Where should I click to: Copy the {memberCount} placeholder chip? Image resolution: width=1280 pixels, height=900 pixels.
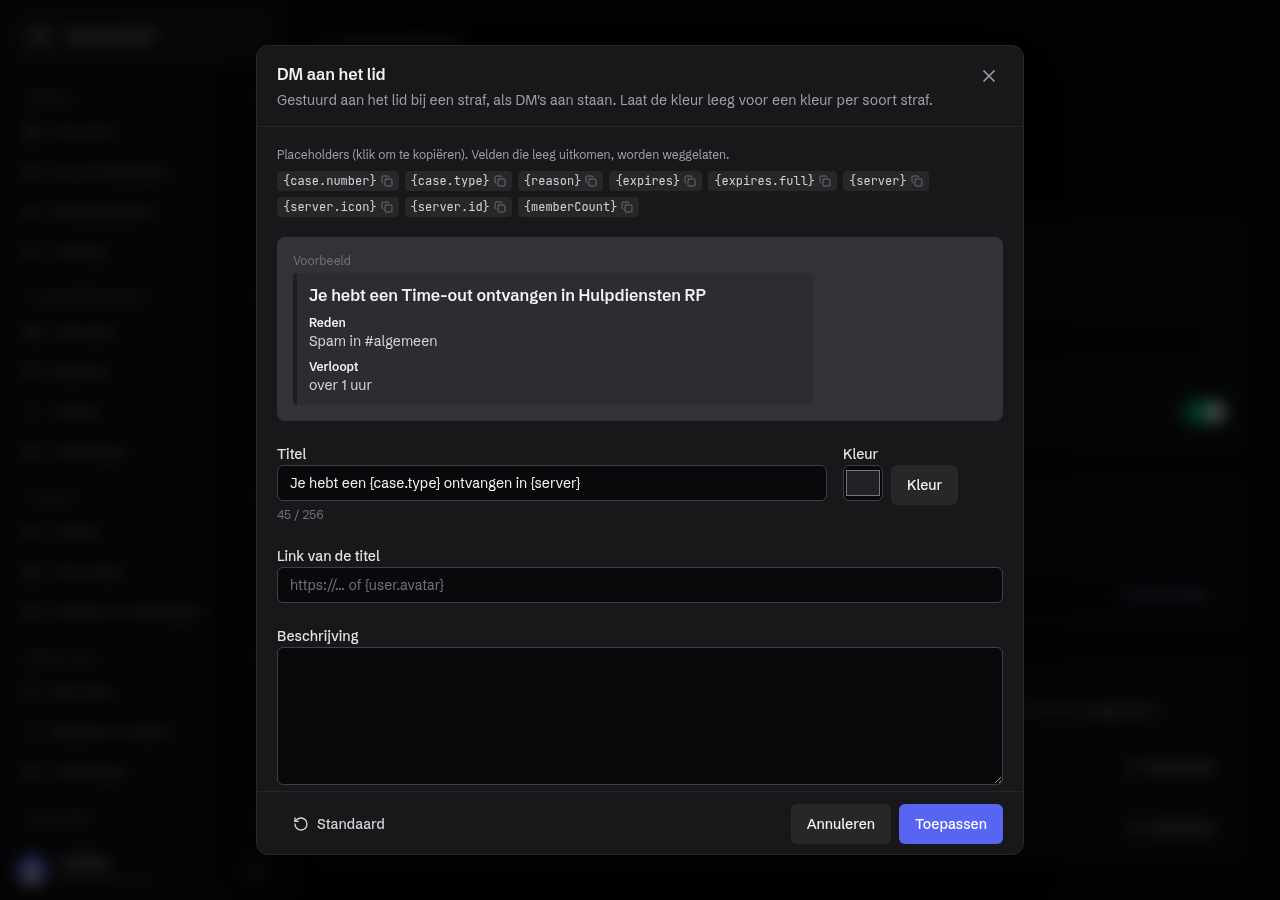click(578, 207)
